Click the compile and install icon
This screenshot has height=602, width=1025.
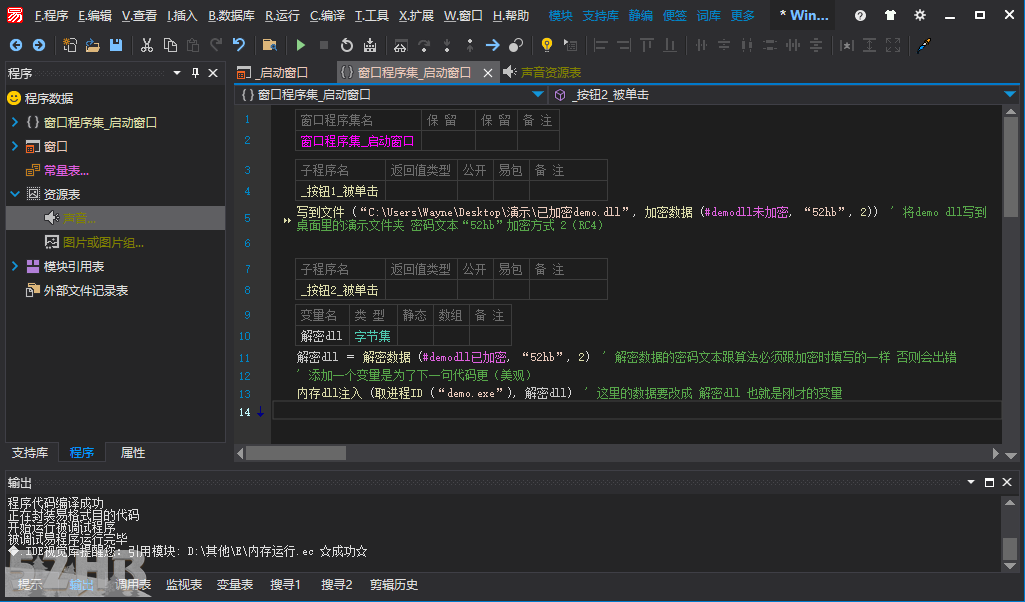coord(370,45)
